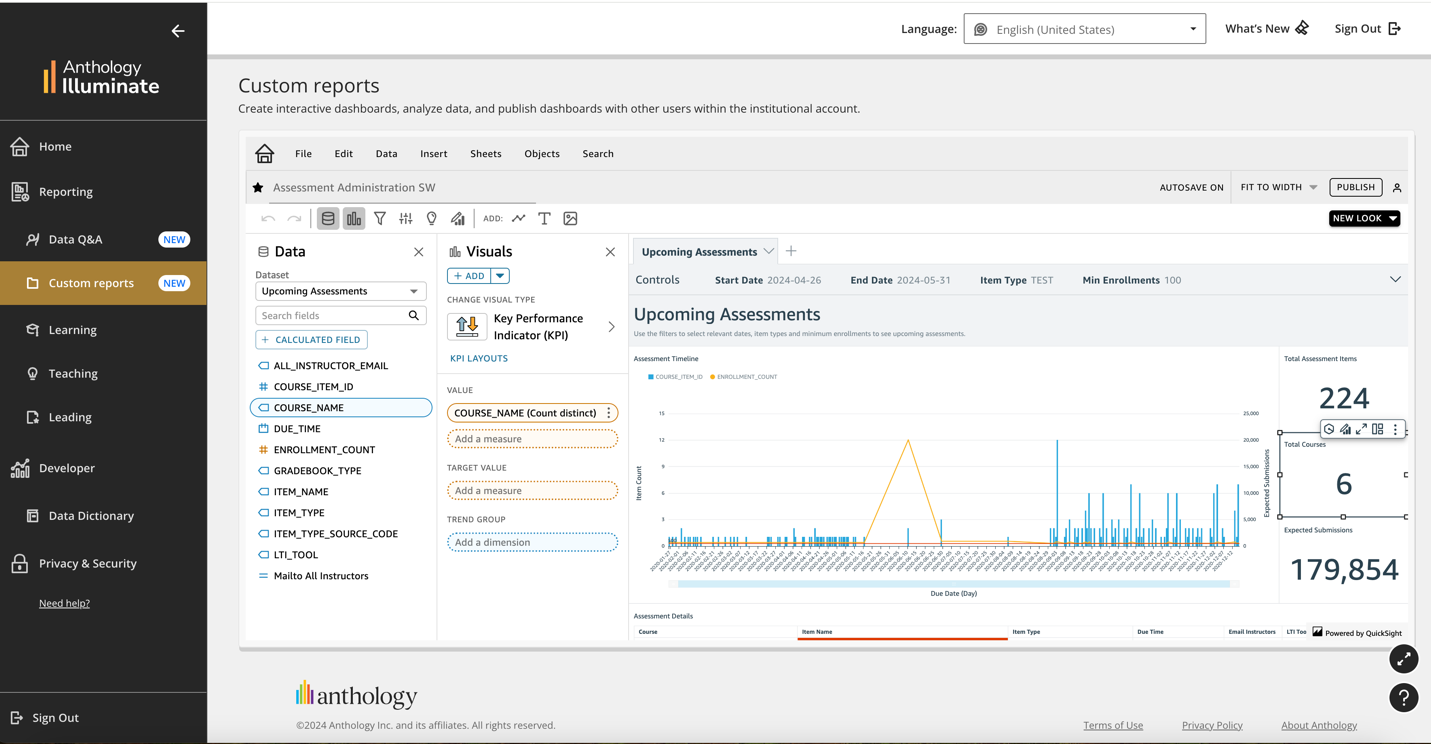Viewport: 1431px width, 744px height.
Task: Collapse the sidebar with the back arrow
Action: click(178, 31)
